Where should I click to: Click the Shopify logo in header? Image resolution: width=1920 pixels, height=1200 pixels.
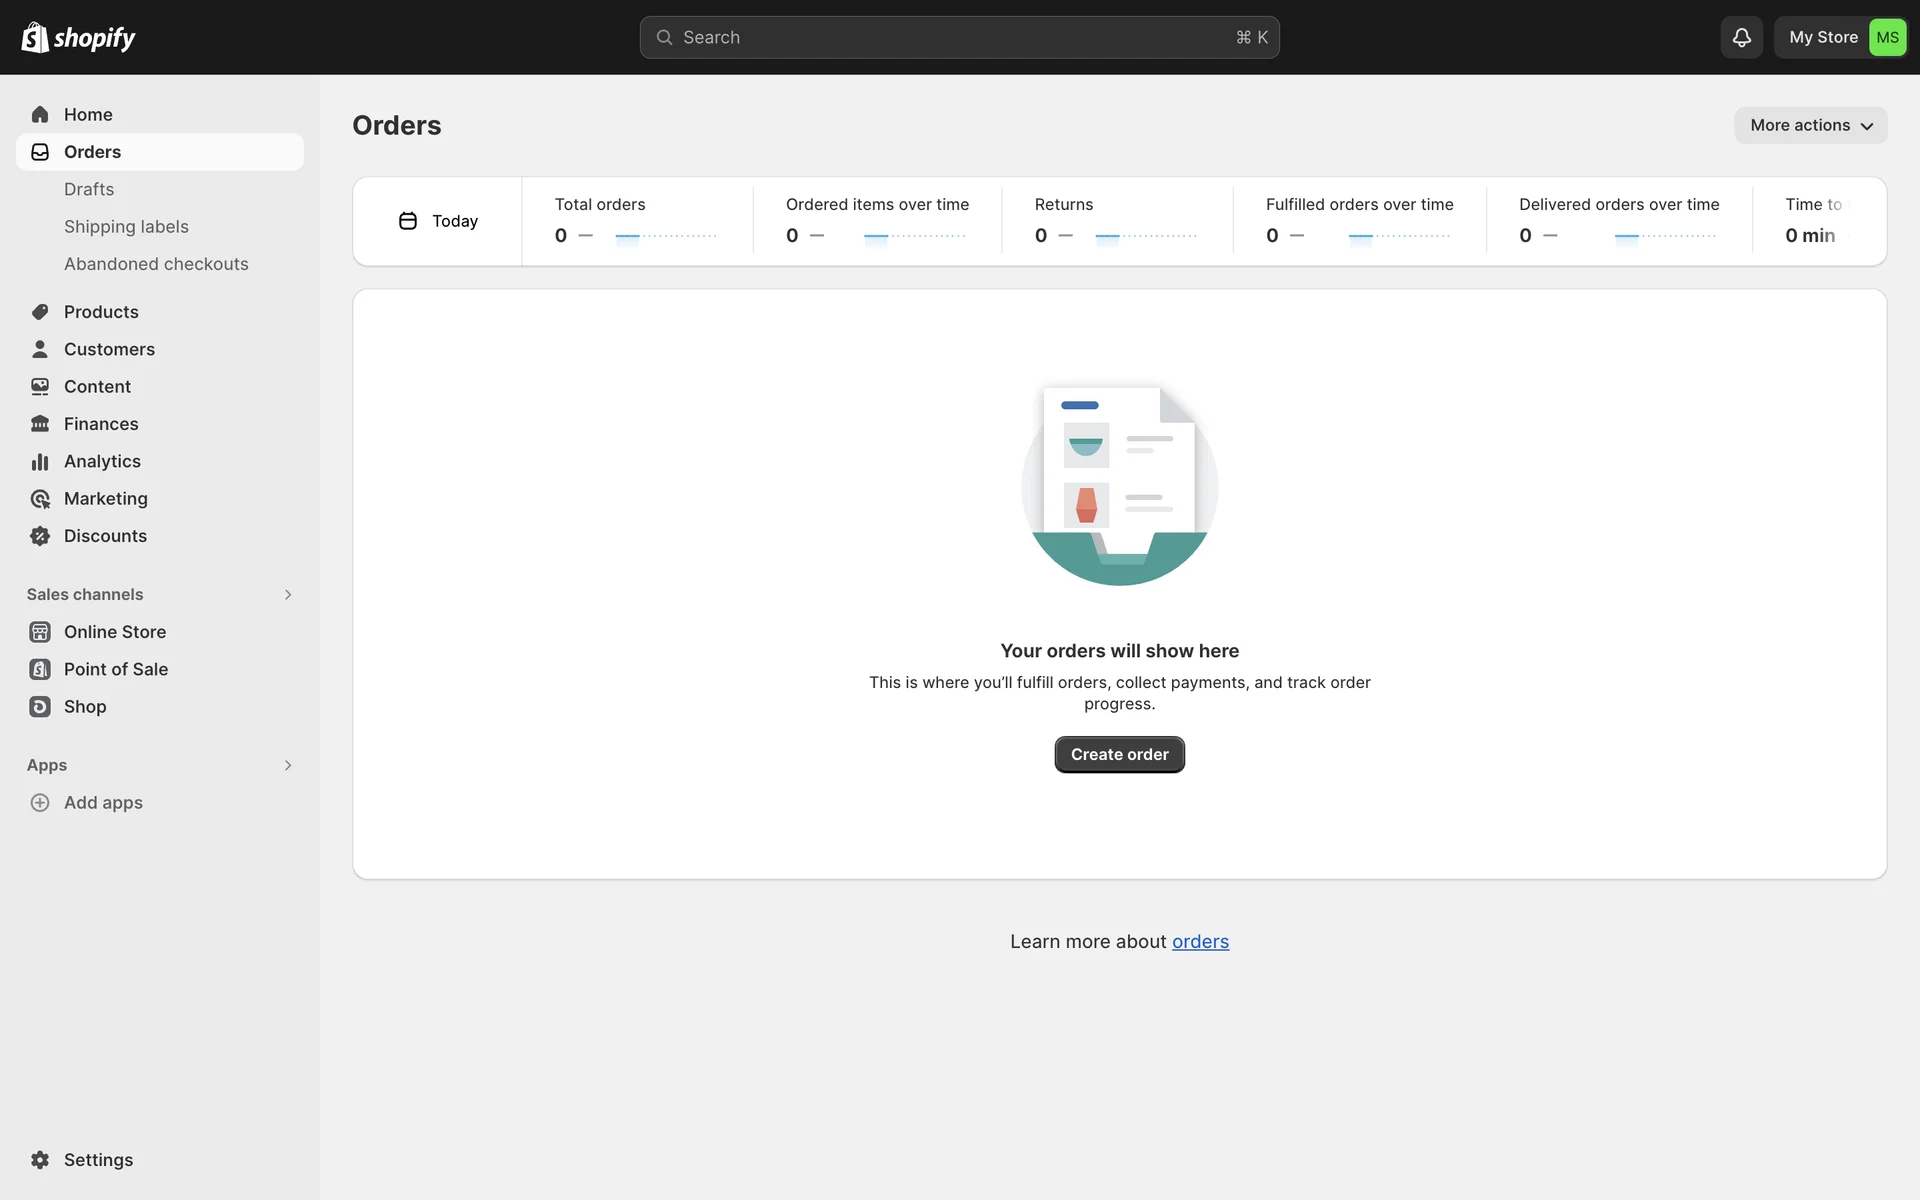[78, 37]
